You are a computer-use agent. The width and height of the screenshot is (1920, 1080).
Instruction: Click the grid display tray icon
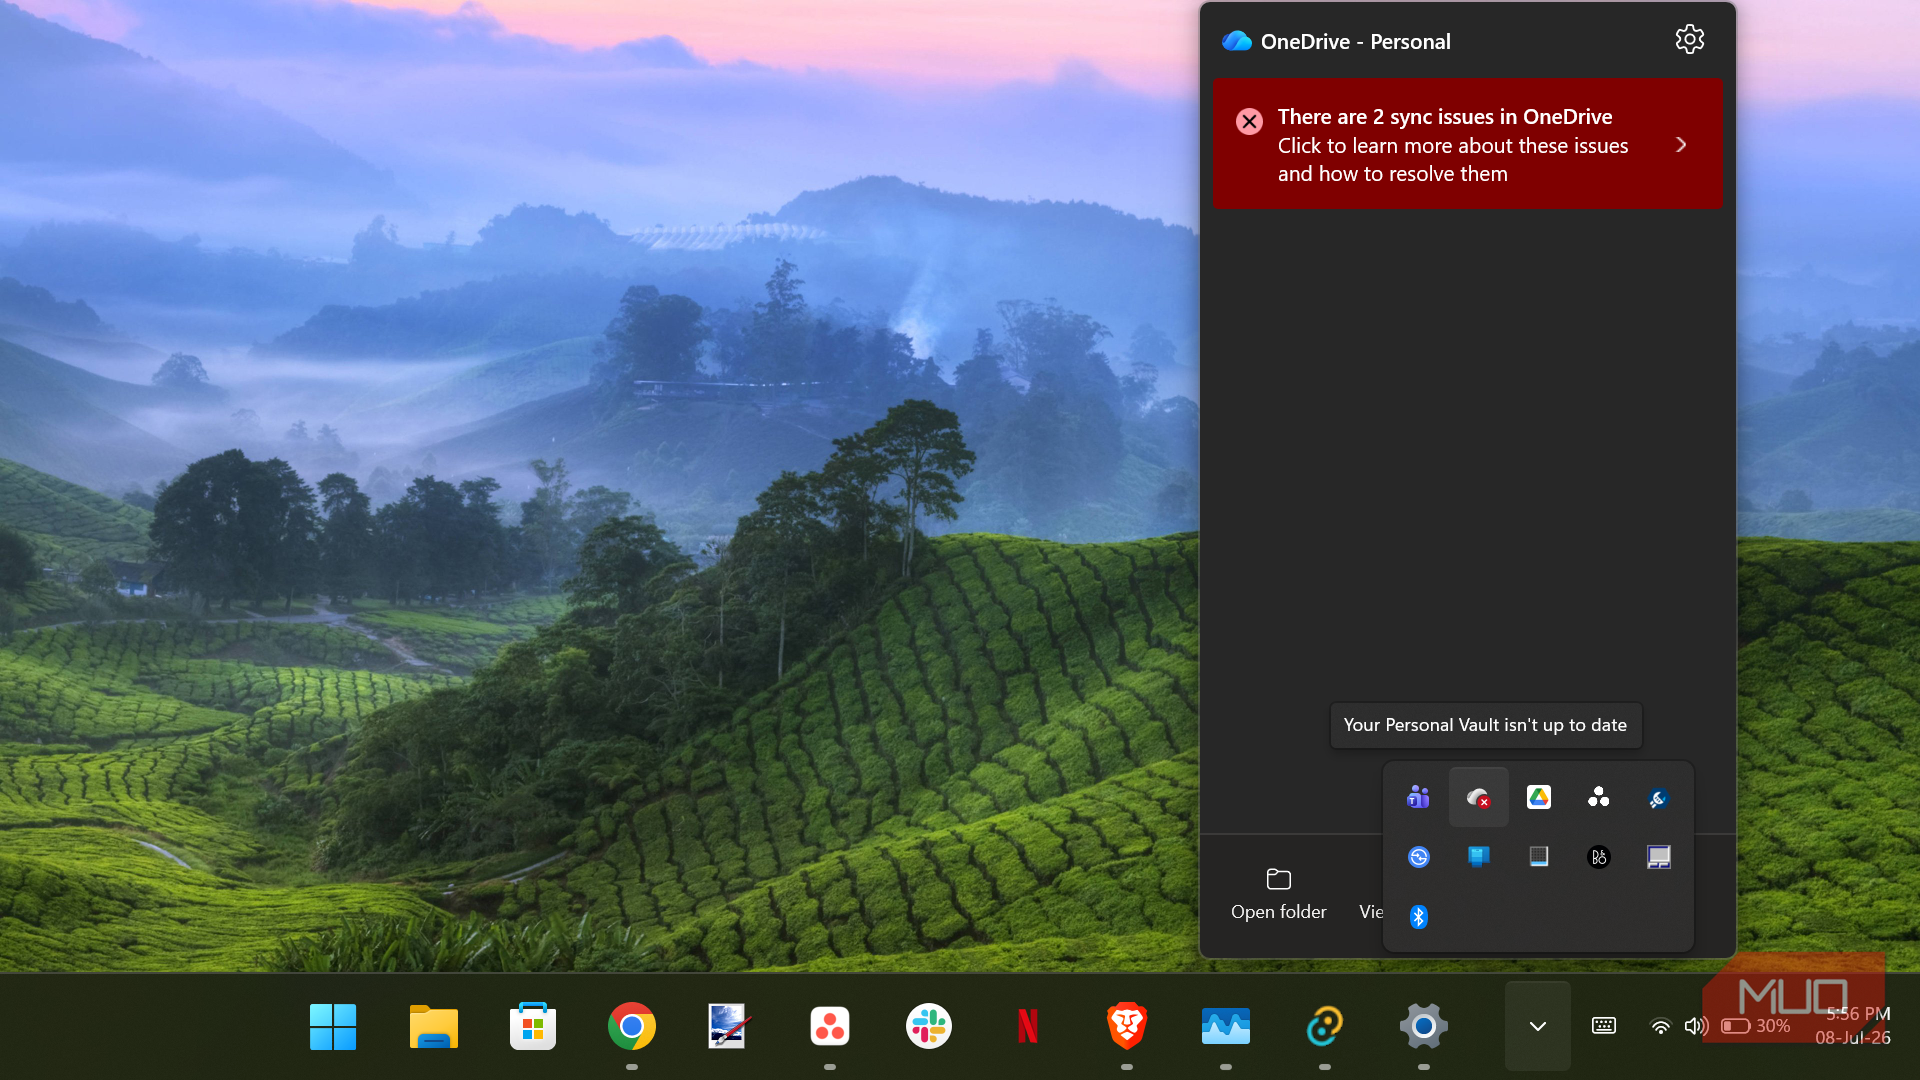(x=1538, y=857)
